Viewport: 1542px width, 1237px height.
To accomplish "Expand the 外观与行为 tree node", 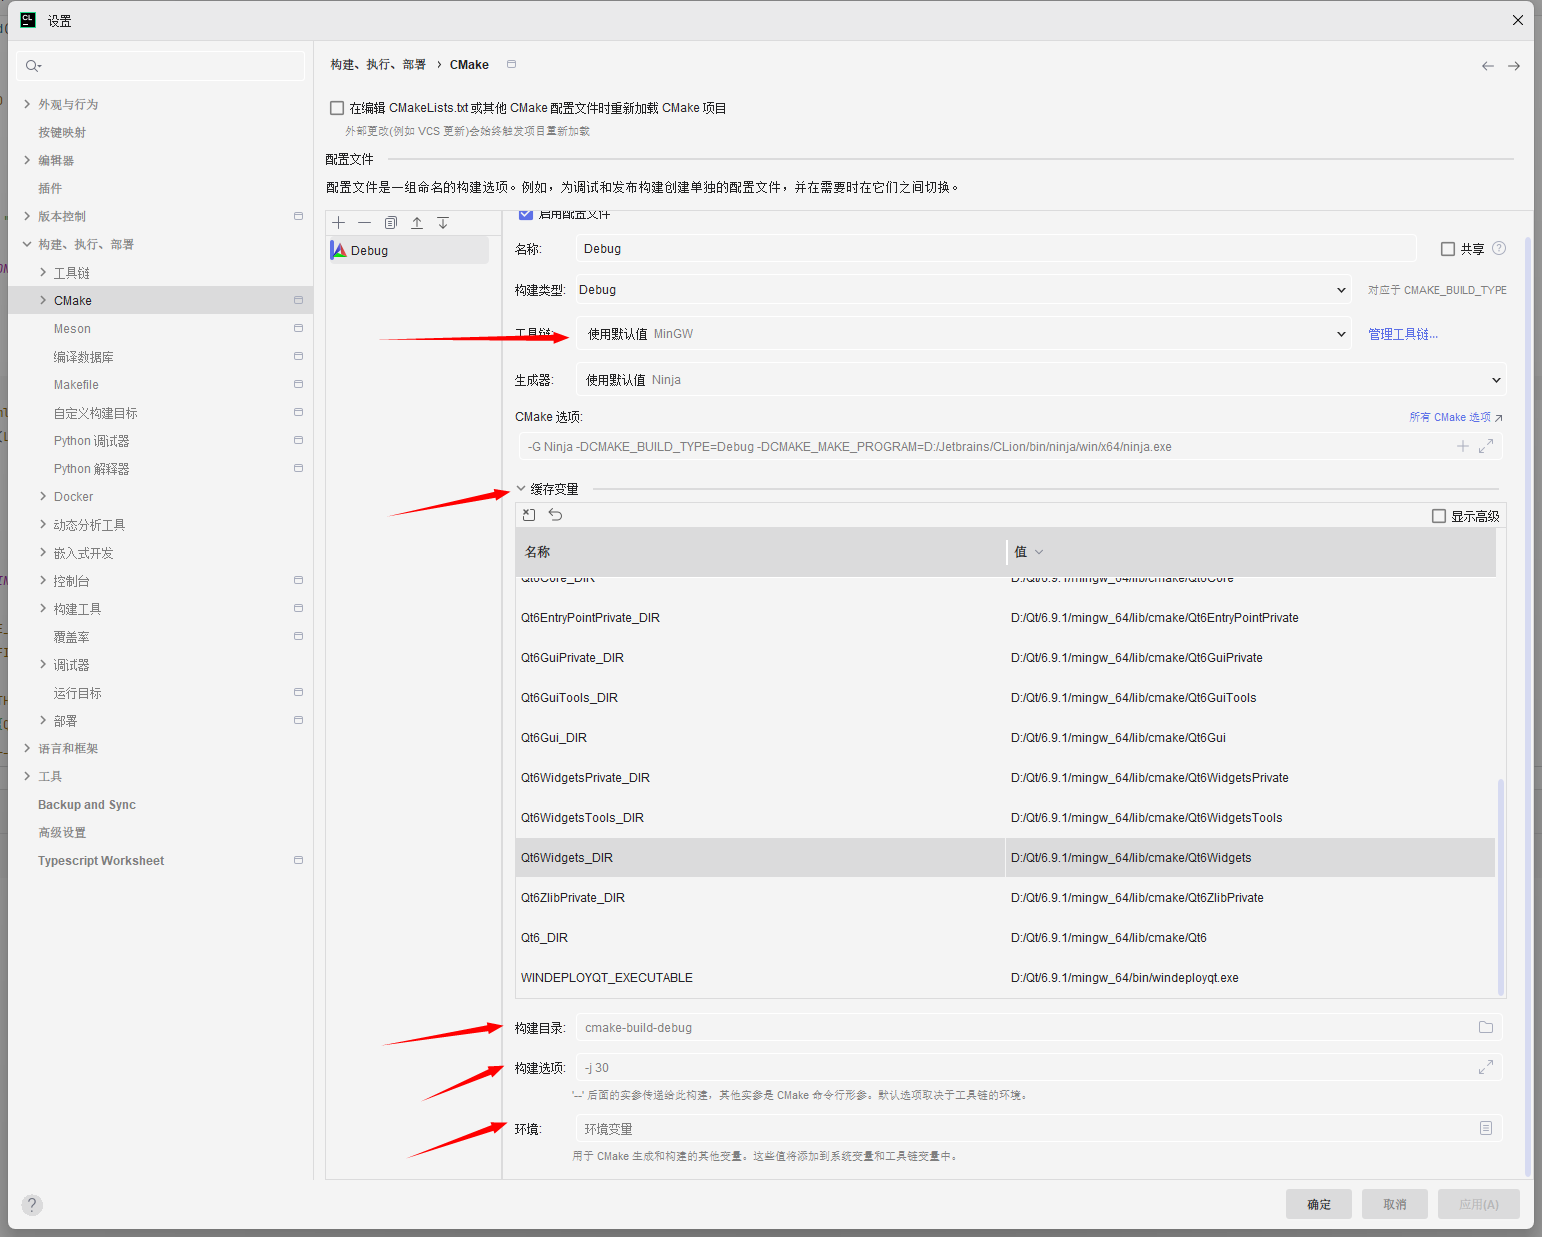I will (x=27, y=104).
